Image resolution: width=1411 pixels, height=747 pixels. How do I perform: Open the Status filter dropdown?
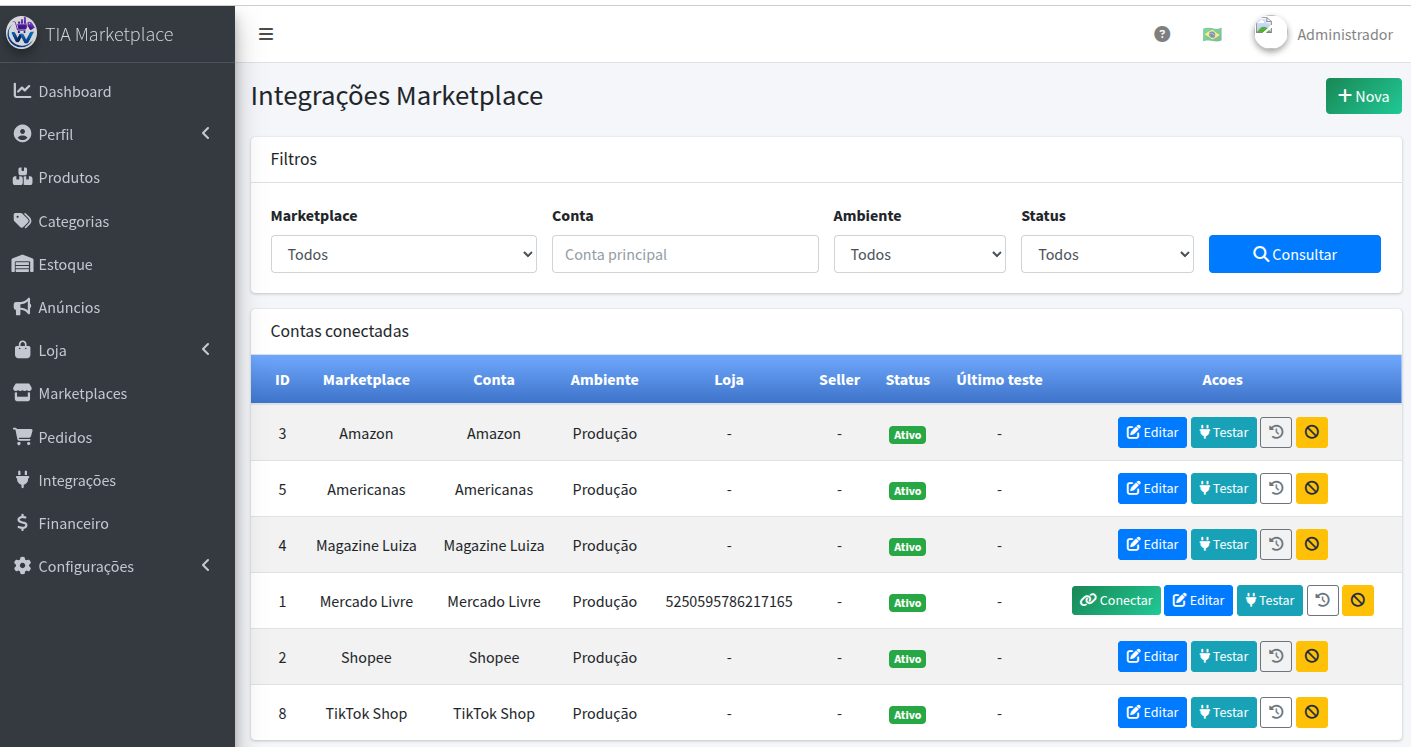click(1107, 254)
